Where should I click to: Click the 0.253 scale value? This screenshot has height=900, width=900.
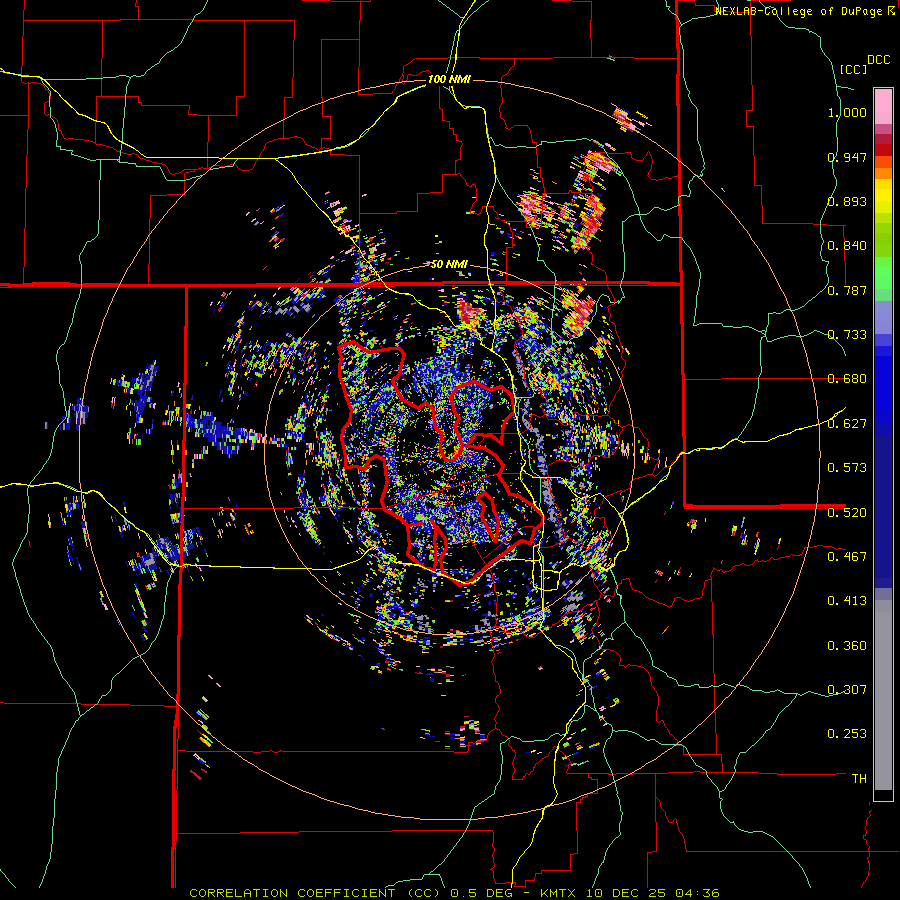(x=847, y=734)
